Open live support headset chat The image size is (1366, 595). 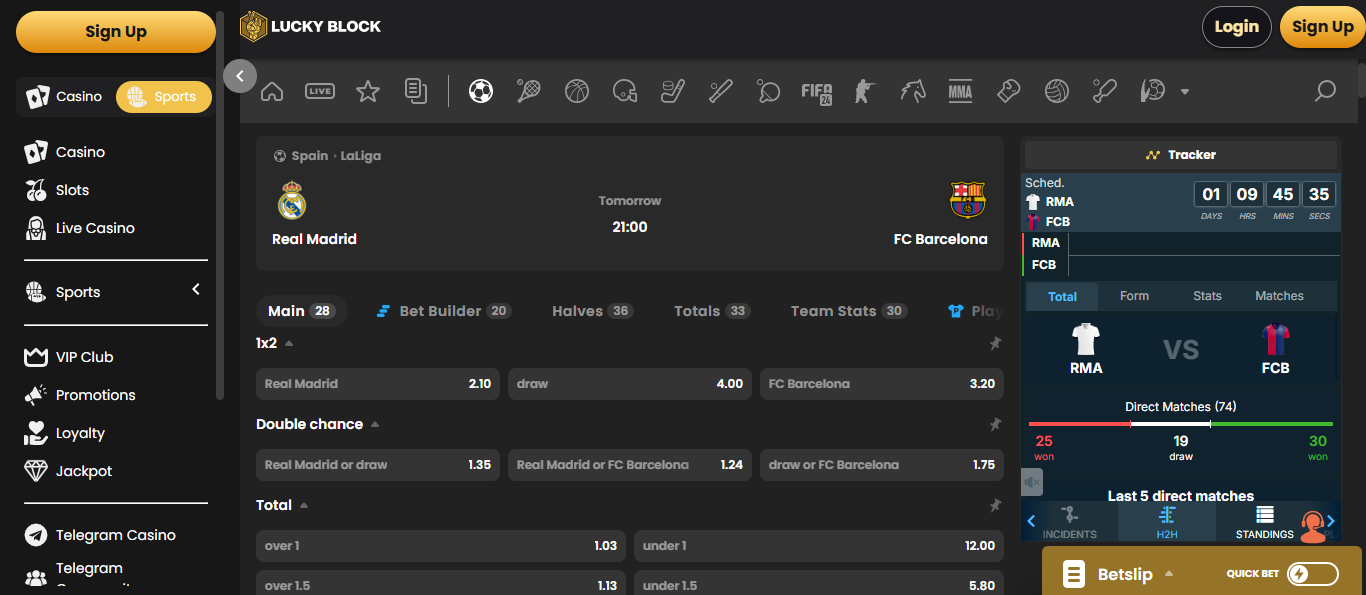click(1313, 525)
